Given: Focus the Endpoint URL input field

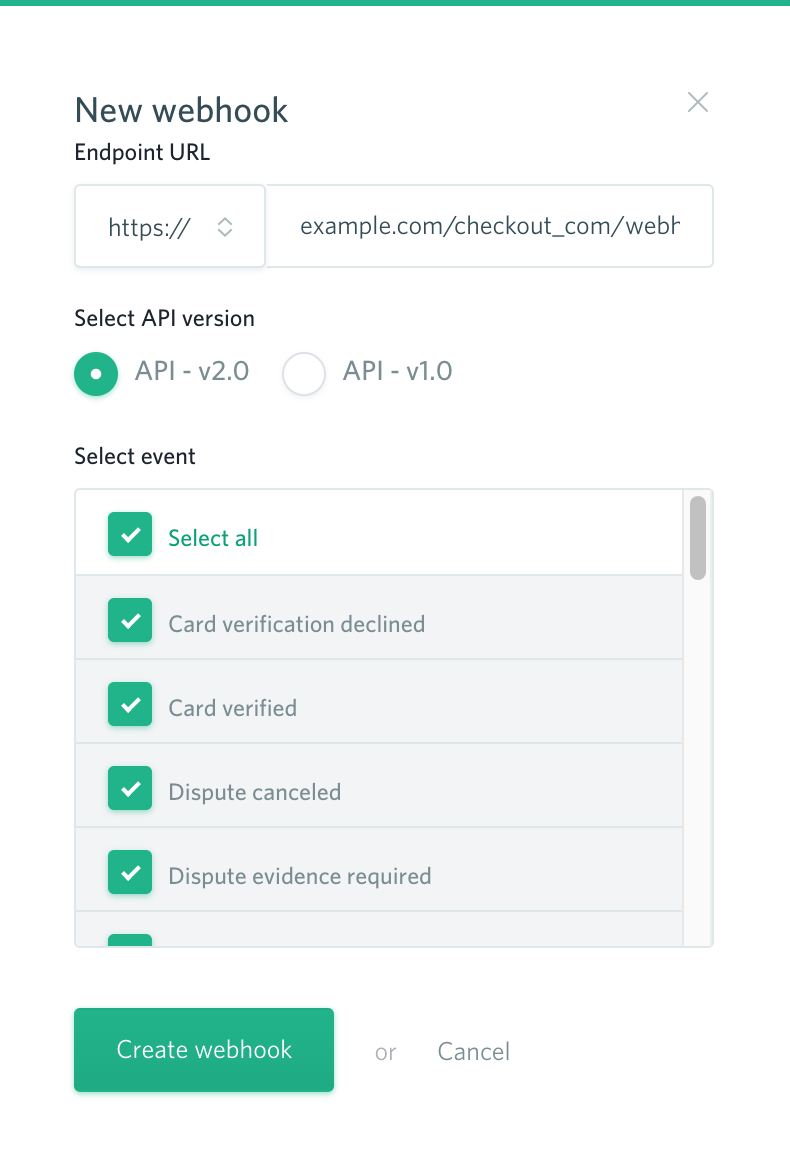Looking at the screenshot, I should (x=489, y=226).
